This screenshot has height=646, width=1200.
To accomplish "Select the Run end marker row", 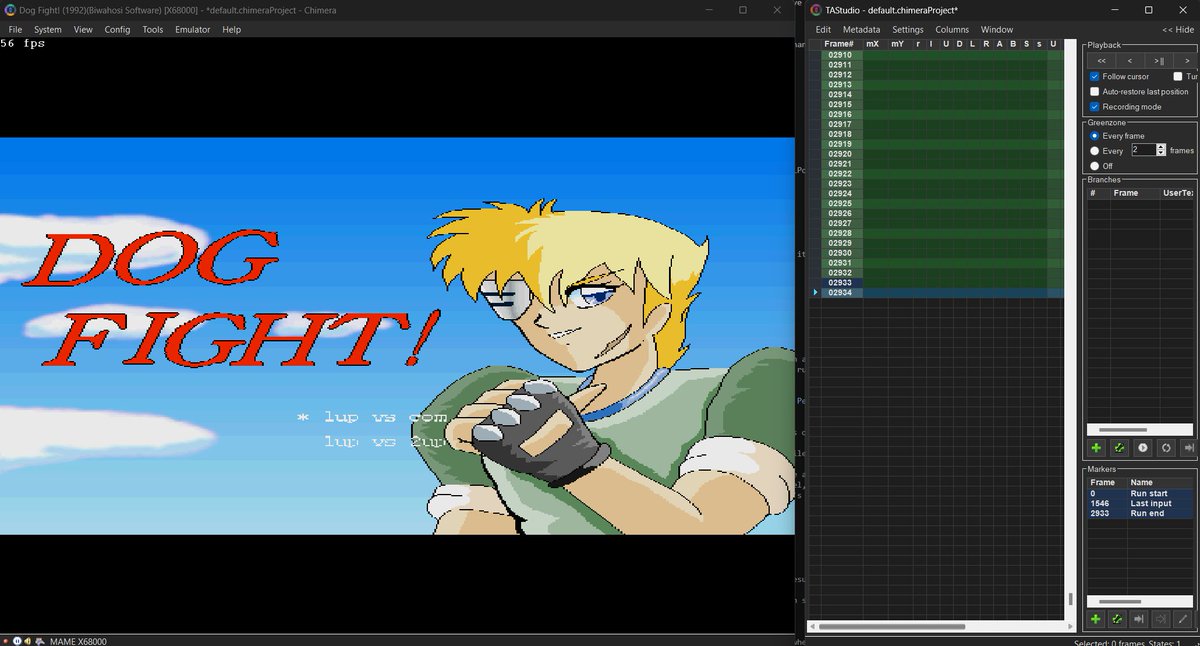I will pyautogui.click(x=1140, y=513).
